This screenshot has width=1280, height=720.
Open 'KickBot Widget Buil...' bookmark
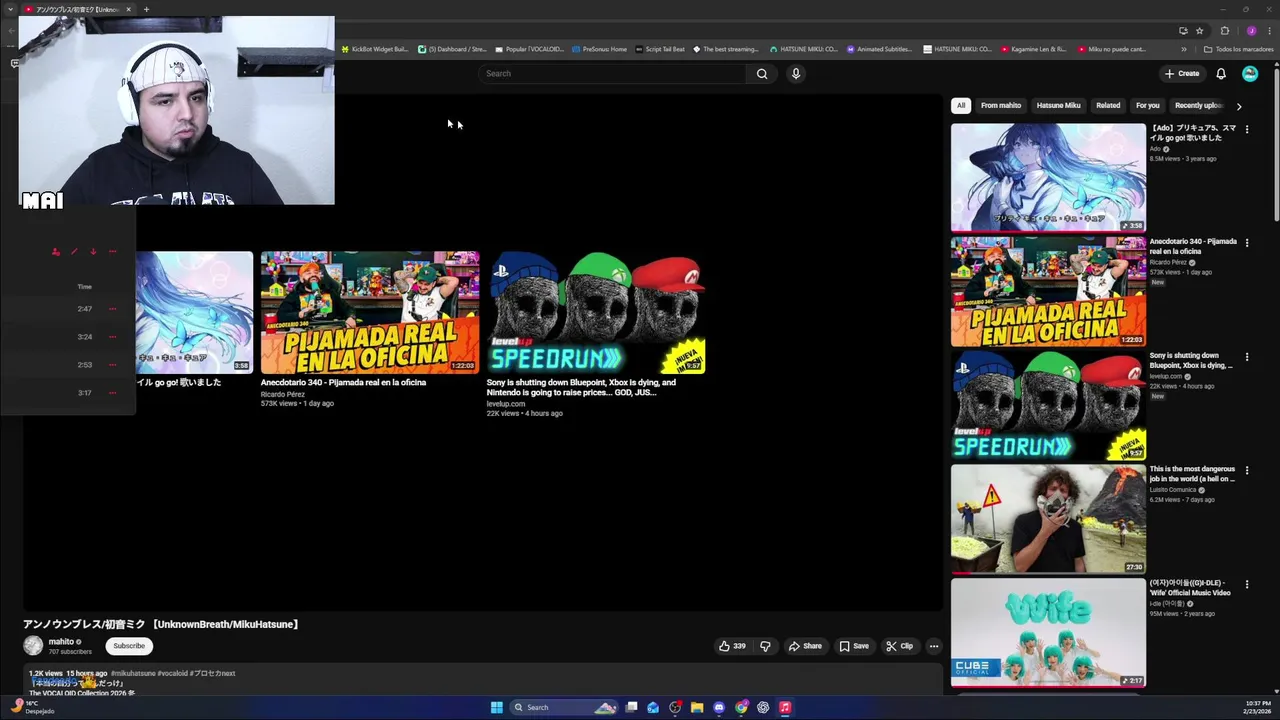pyautogui.click(x=375, y=49)
